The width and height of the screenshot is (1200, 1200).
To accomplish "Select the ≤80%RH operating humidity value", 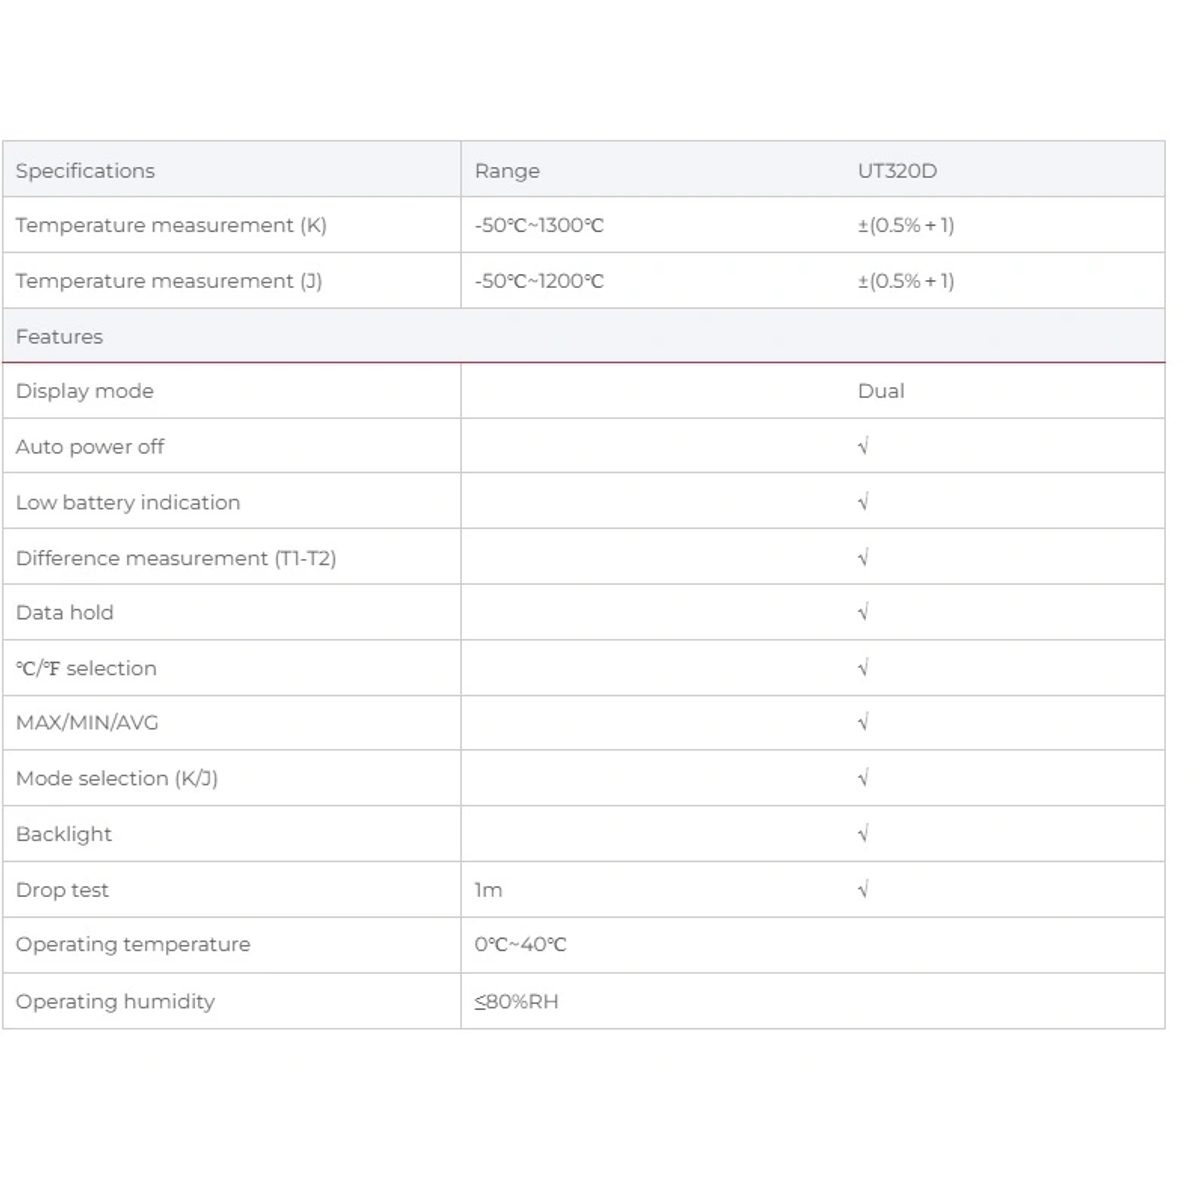I will click(x=516, y=1001).
